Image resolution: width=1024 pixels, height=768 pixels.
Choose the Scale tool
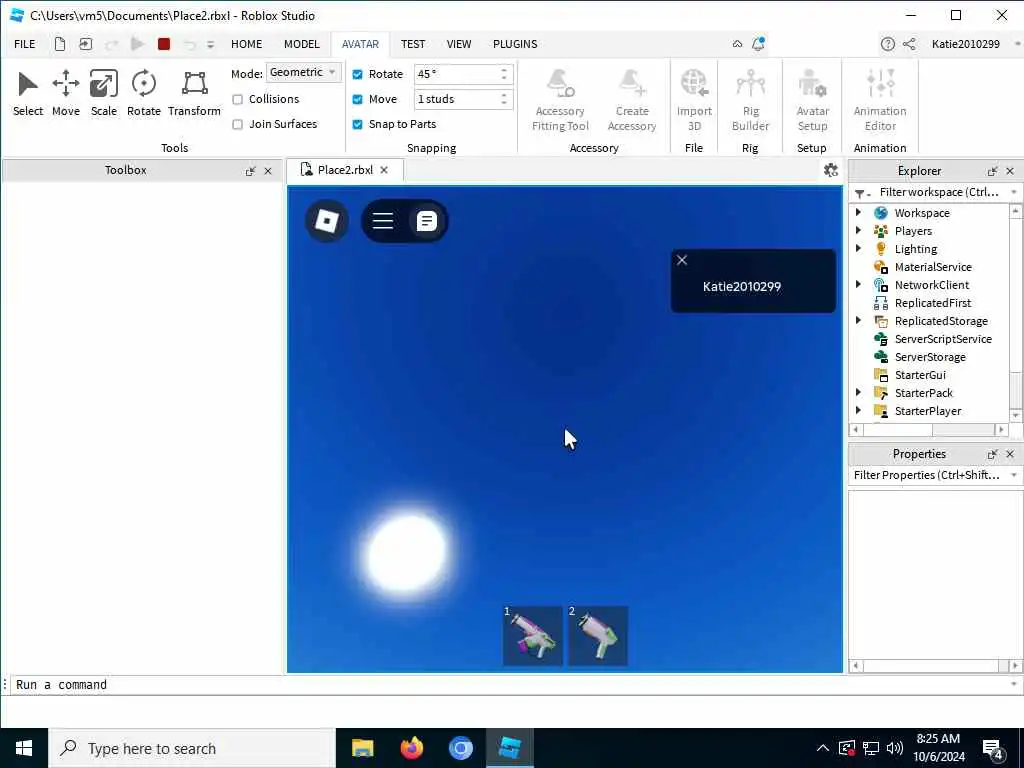pos(104,93)
